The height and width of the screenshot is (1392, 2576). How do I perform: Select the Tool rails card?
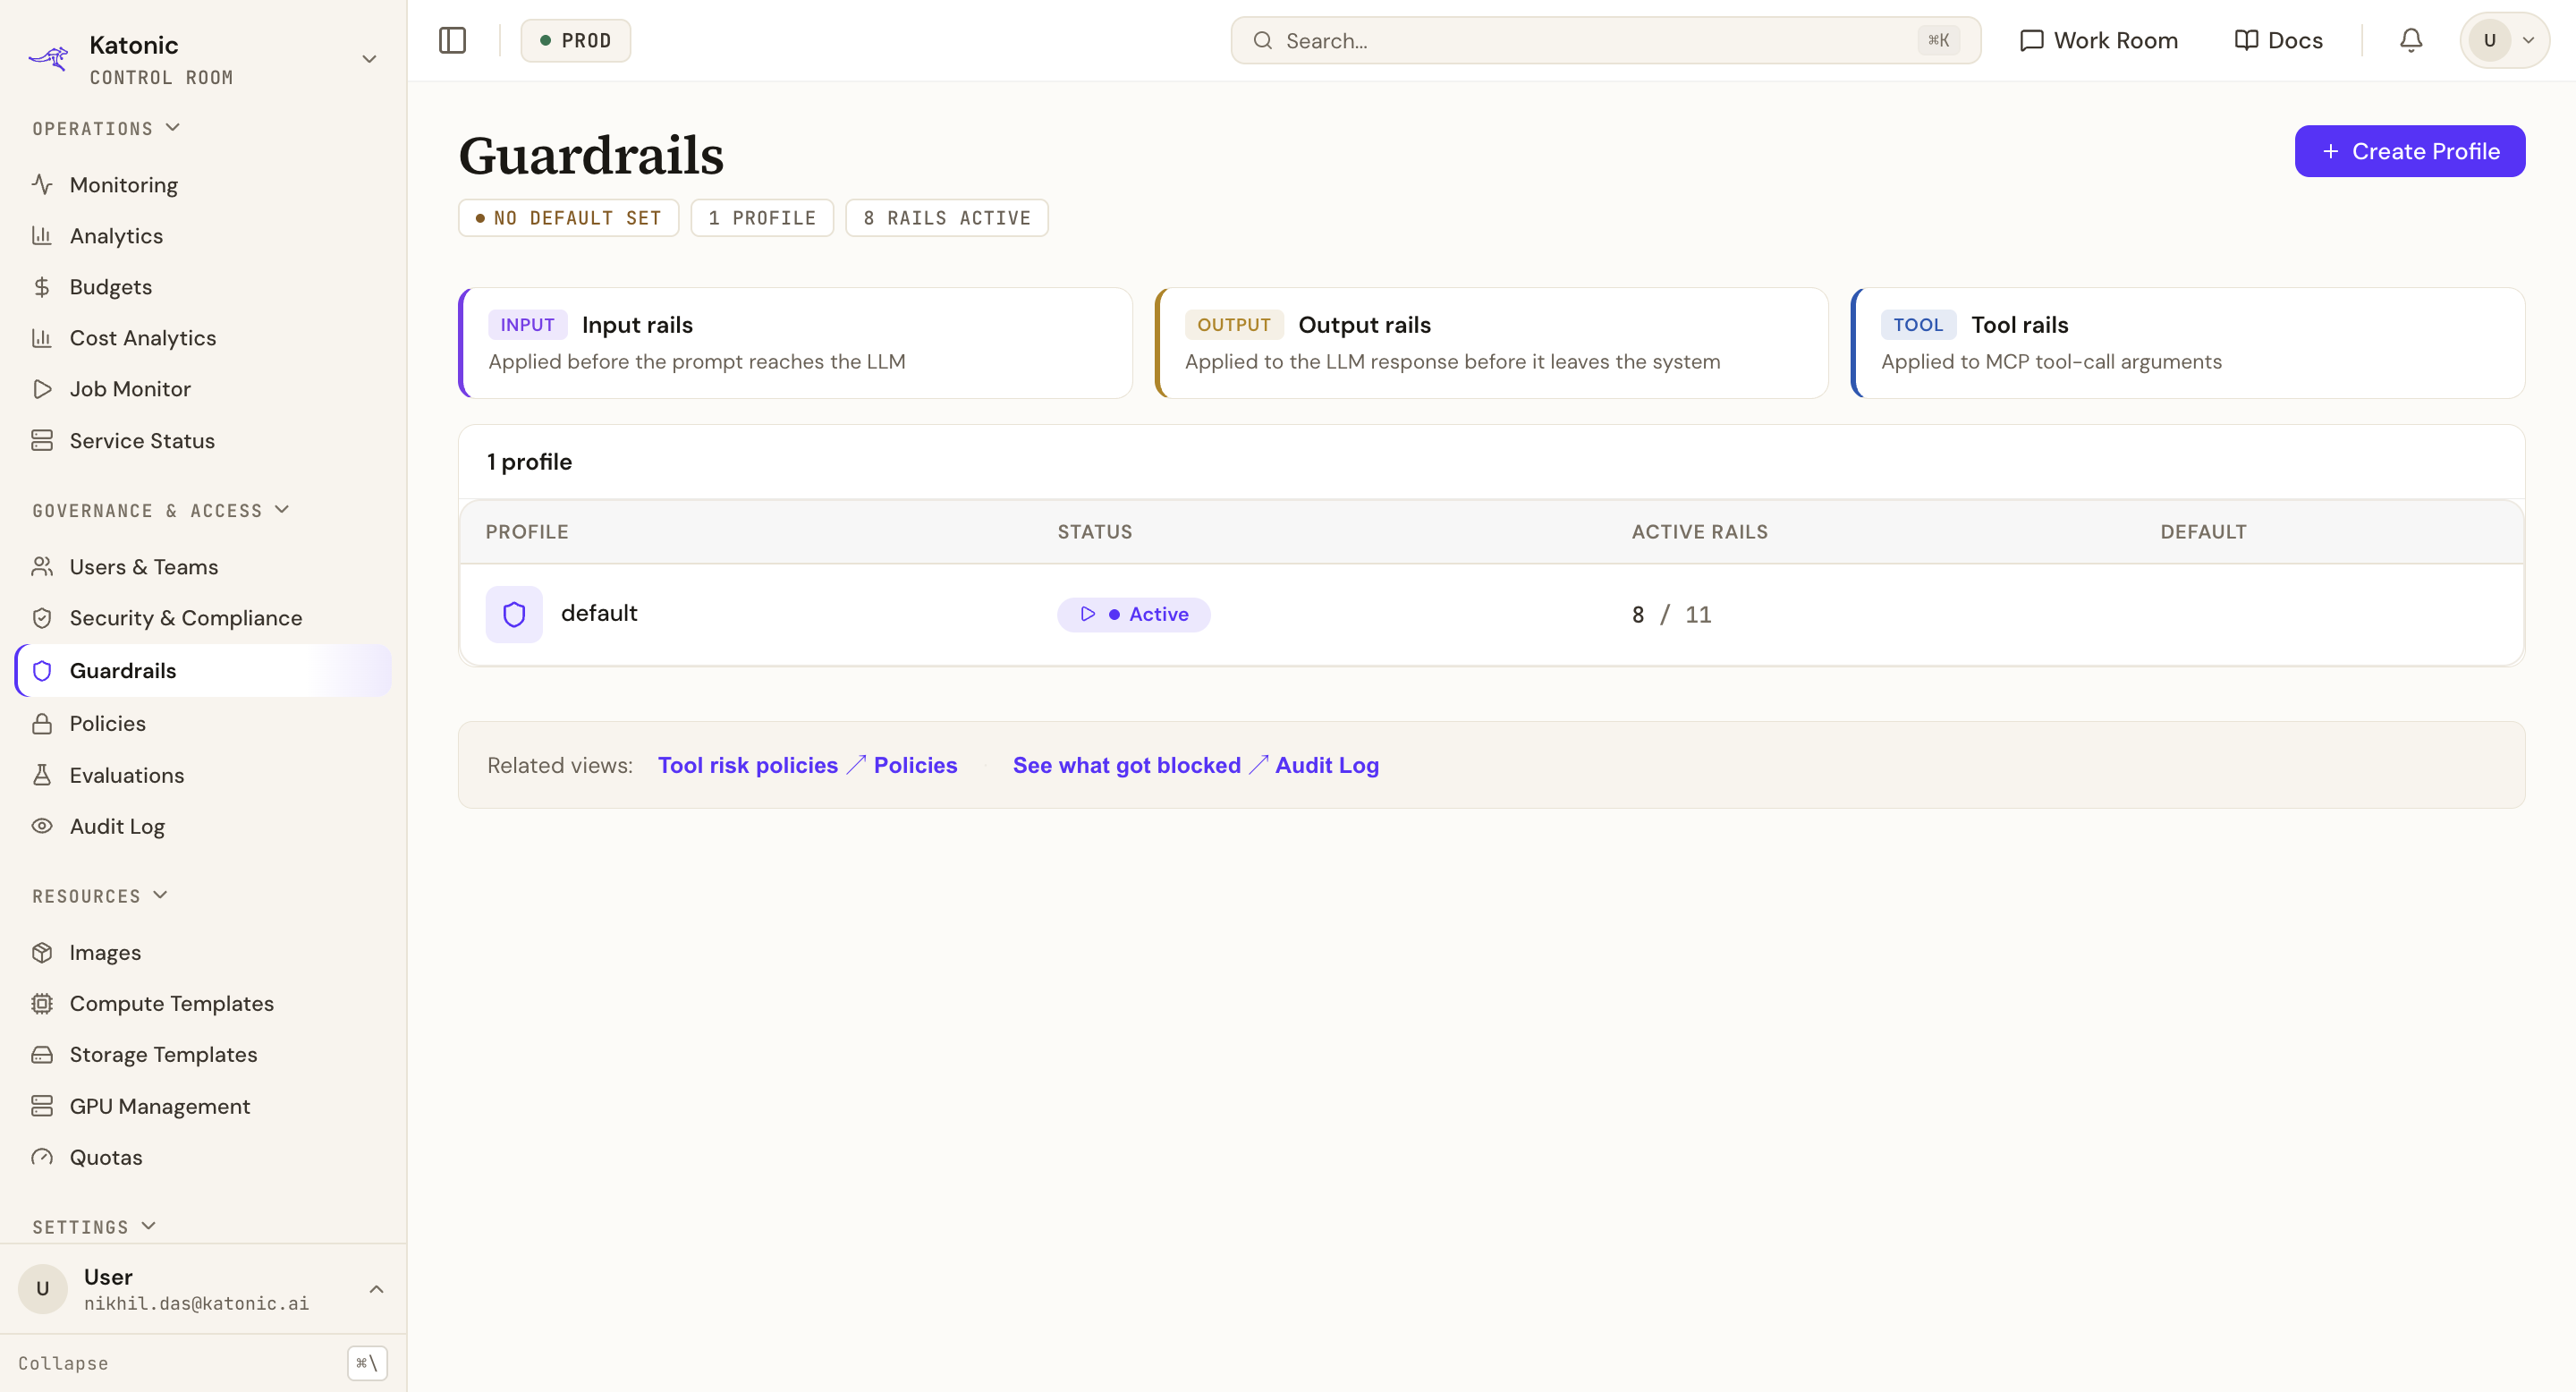[x=2187, y=343]
